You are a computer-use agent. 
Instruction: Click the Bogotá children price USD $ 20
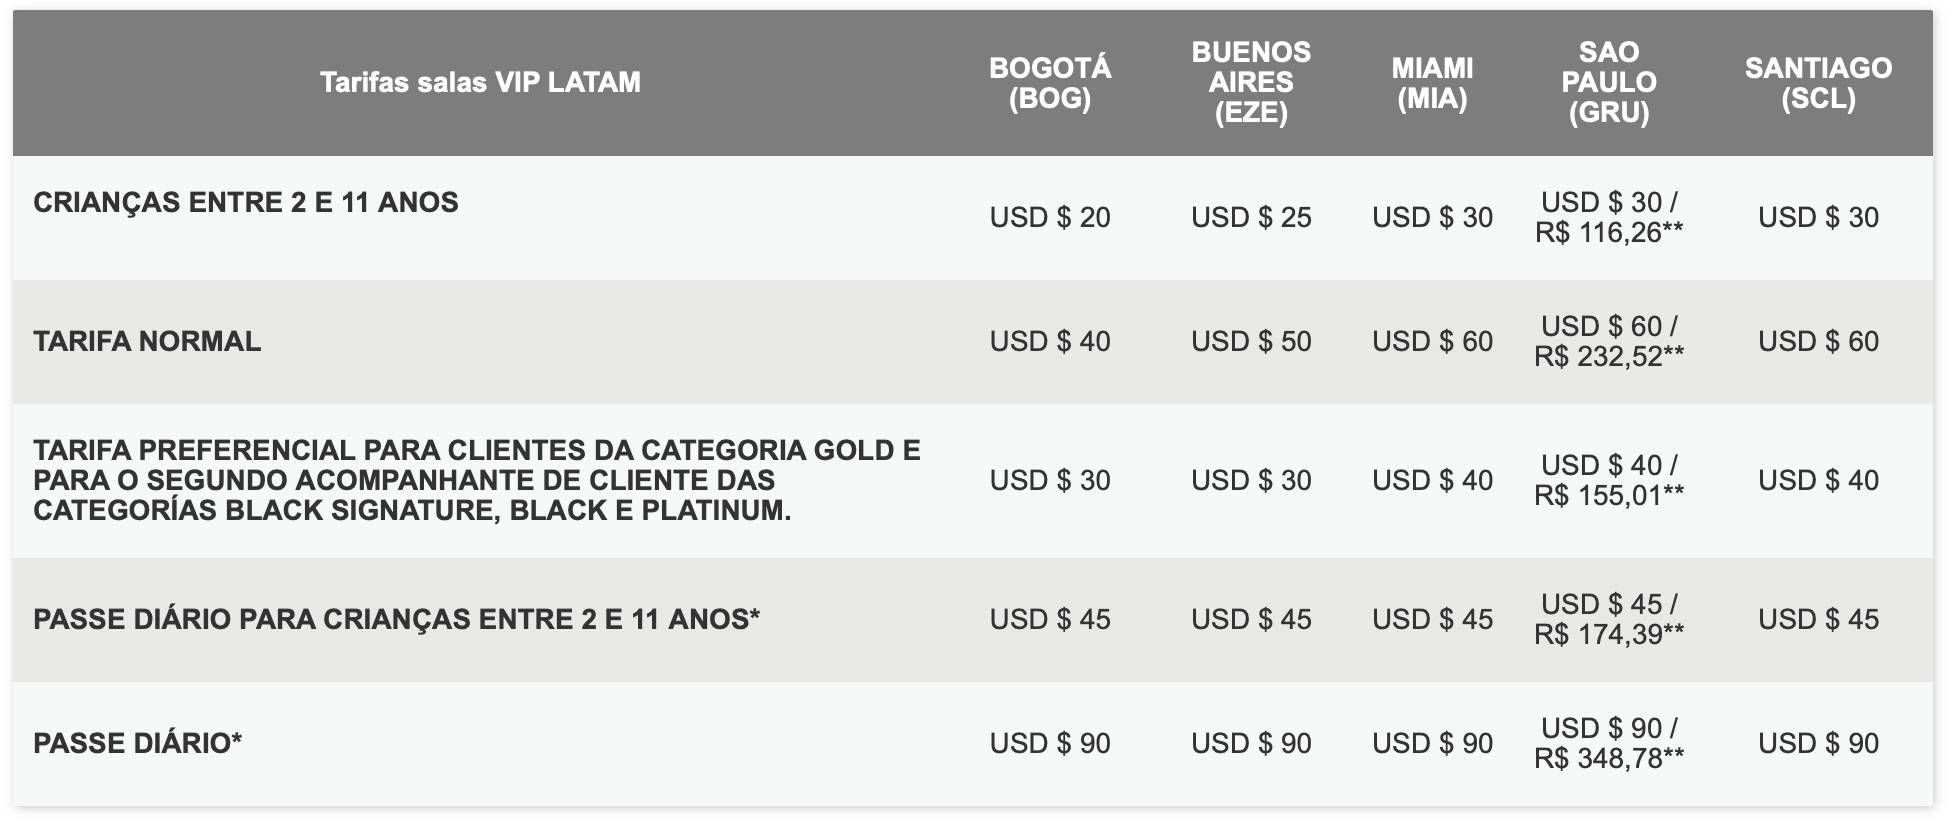[1050, 217]
